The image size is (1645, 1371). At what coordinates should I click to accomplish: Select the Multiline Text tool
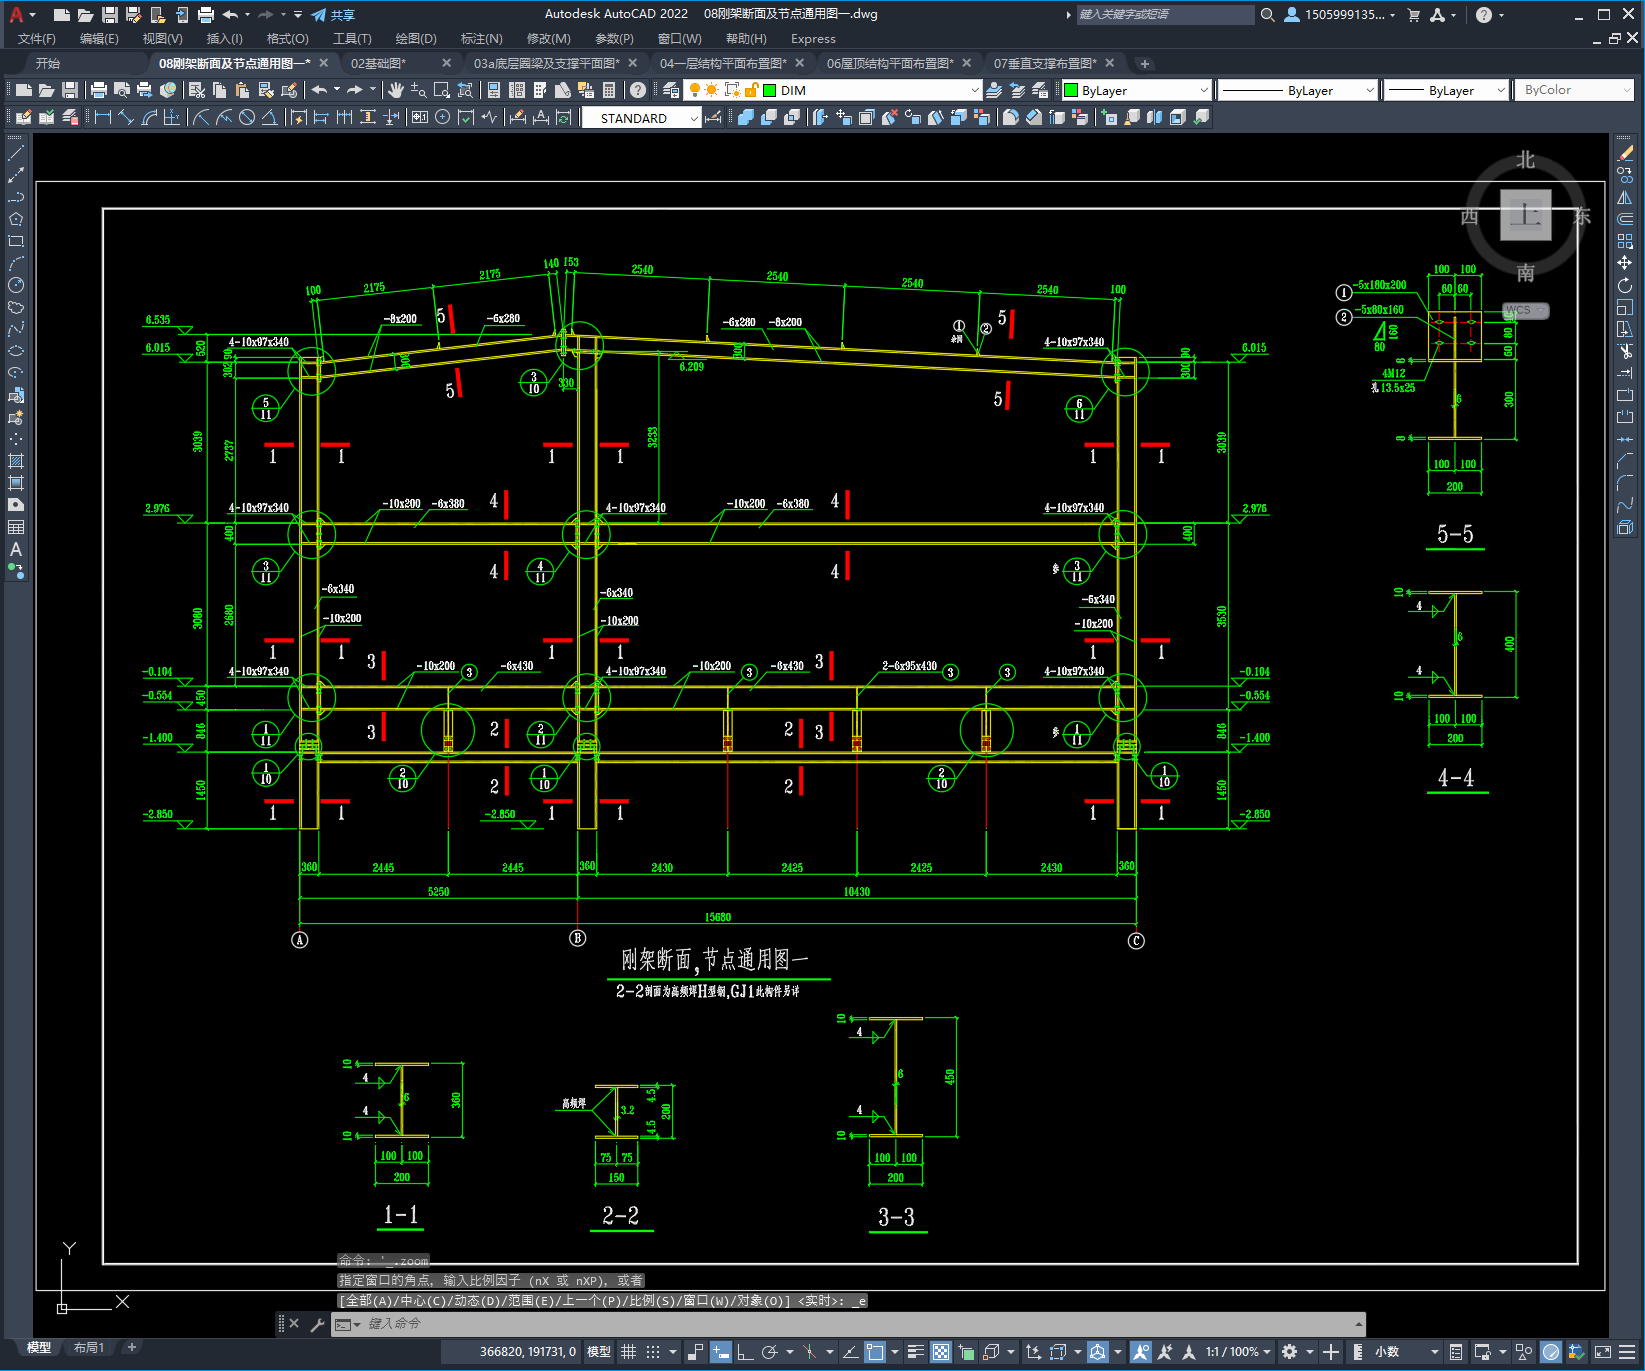coord(16,549)
